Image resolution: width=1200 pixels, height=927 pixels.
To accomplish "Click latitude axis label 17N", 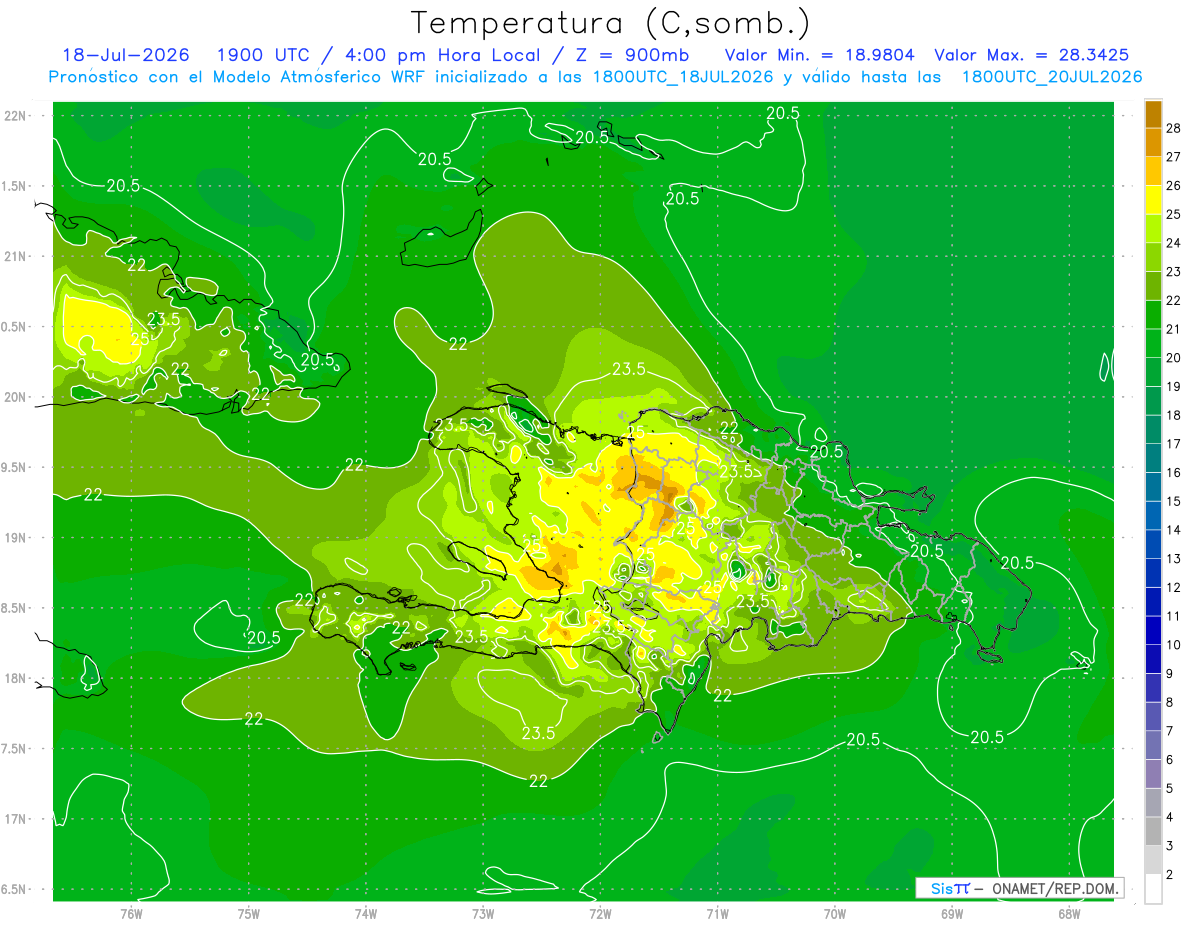I will [x=17, y=819].
